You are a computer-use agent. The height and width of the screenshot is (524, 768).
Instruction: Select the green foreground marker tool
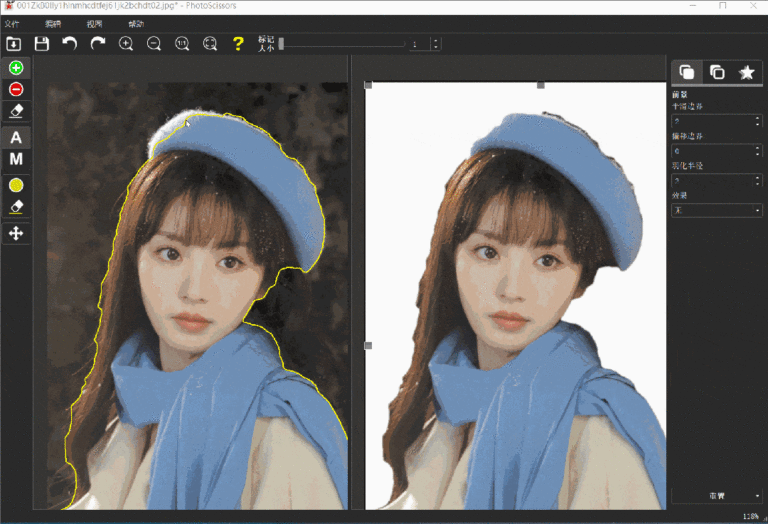tap(16, 68)
